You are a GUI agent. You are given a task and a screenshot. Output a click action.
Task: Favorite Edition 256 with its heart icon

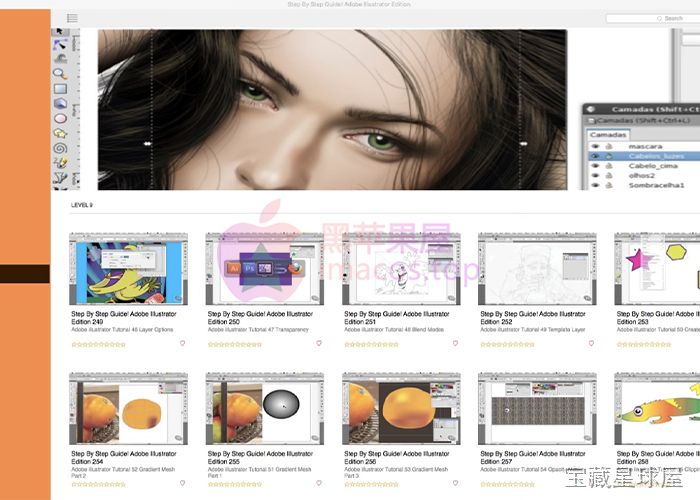click(x=455, y=483)
